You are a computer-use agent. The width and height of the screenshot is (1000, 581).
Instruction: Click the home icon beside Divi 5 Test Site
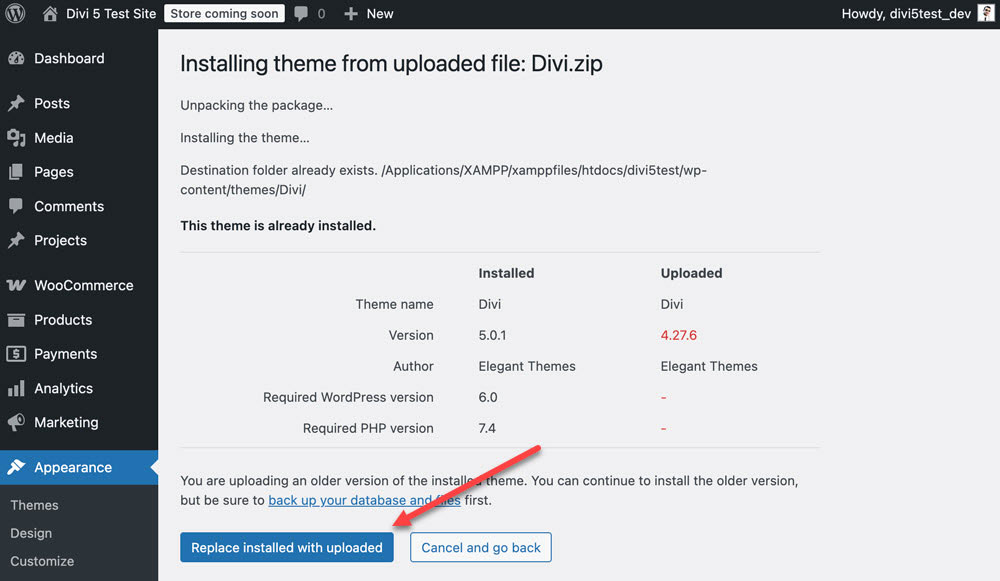point(50,13)
